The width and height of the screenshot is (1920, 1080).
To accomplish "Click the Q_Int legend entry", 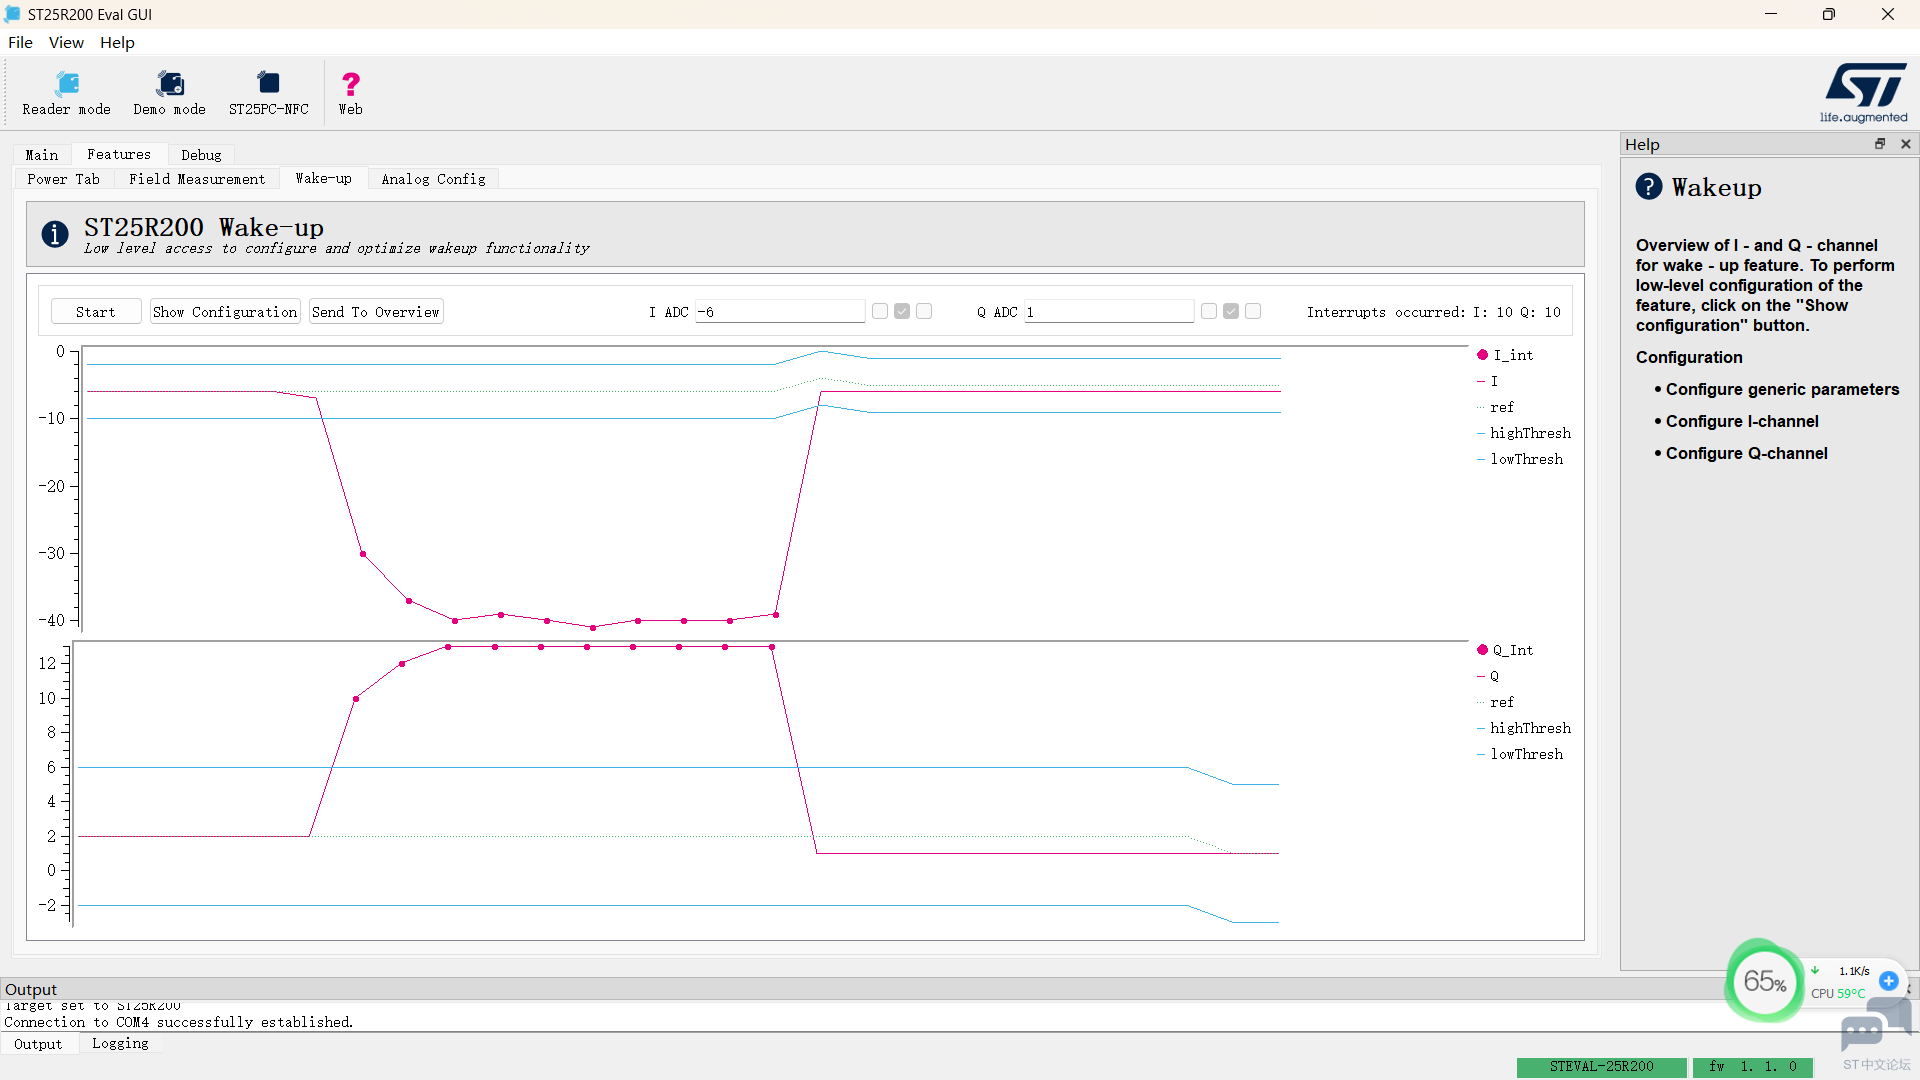I will tap(1505, 650).
